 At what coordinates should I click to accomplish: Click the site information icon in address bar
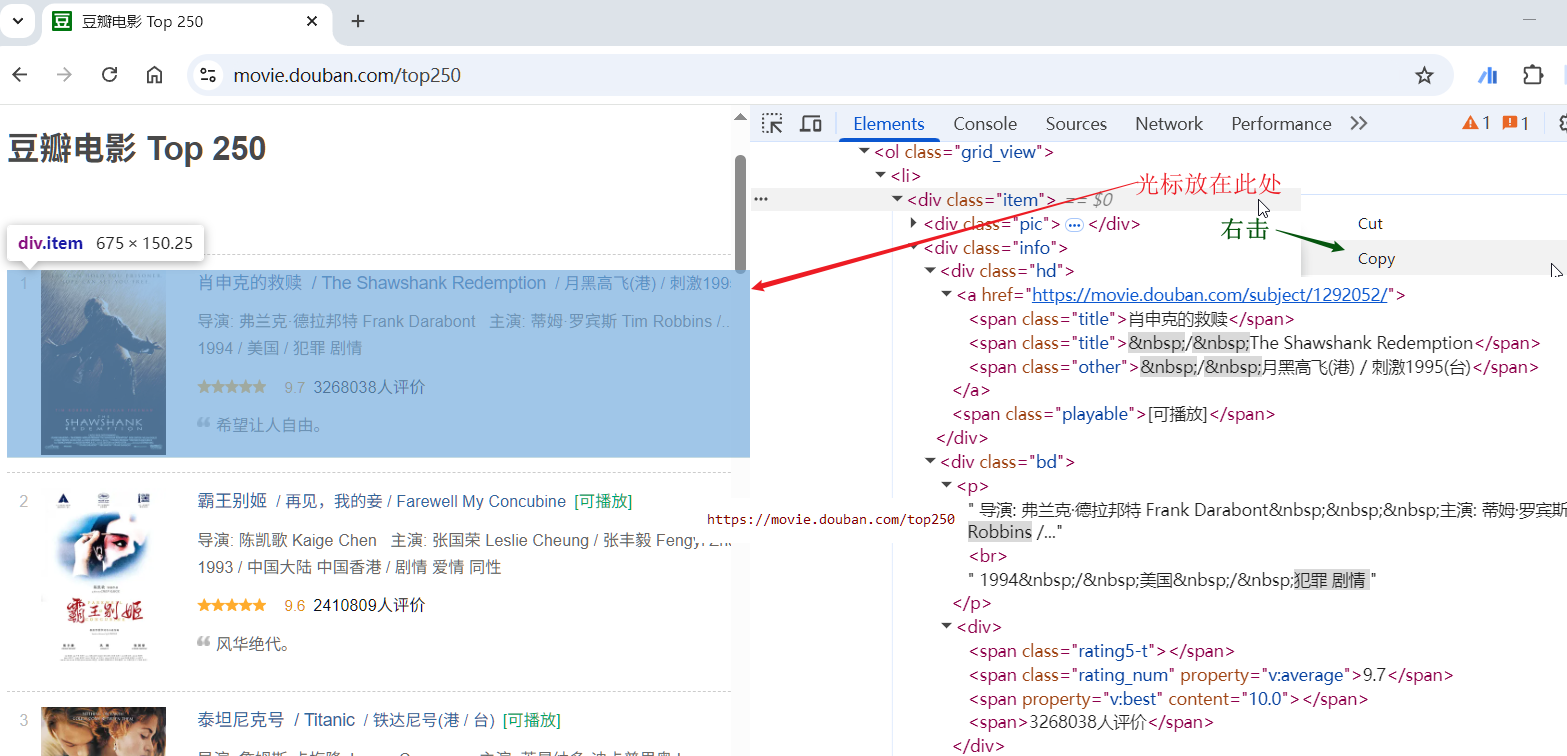(207, 75)
